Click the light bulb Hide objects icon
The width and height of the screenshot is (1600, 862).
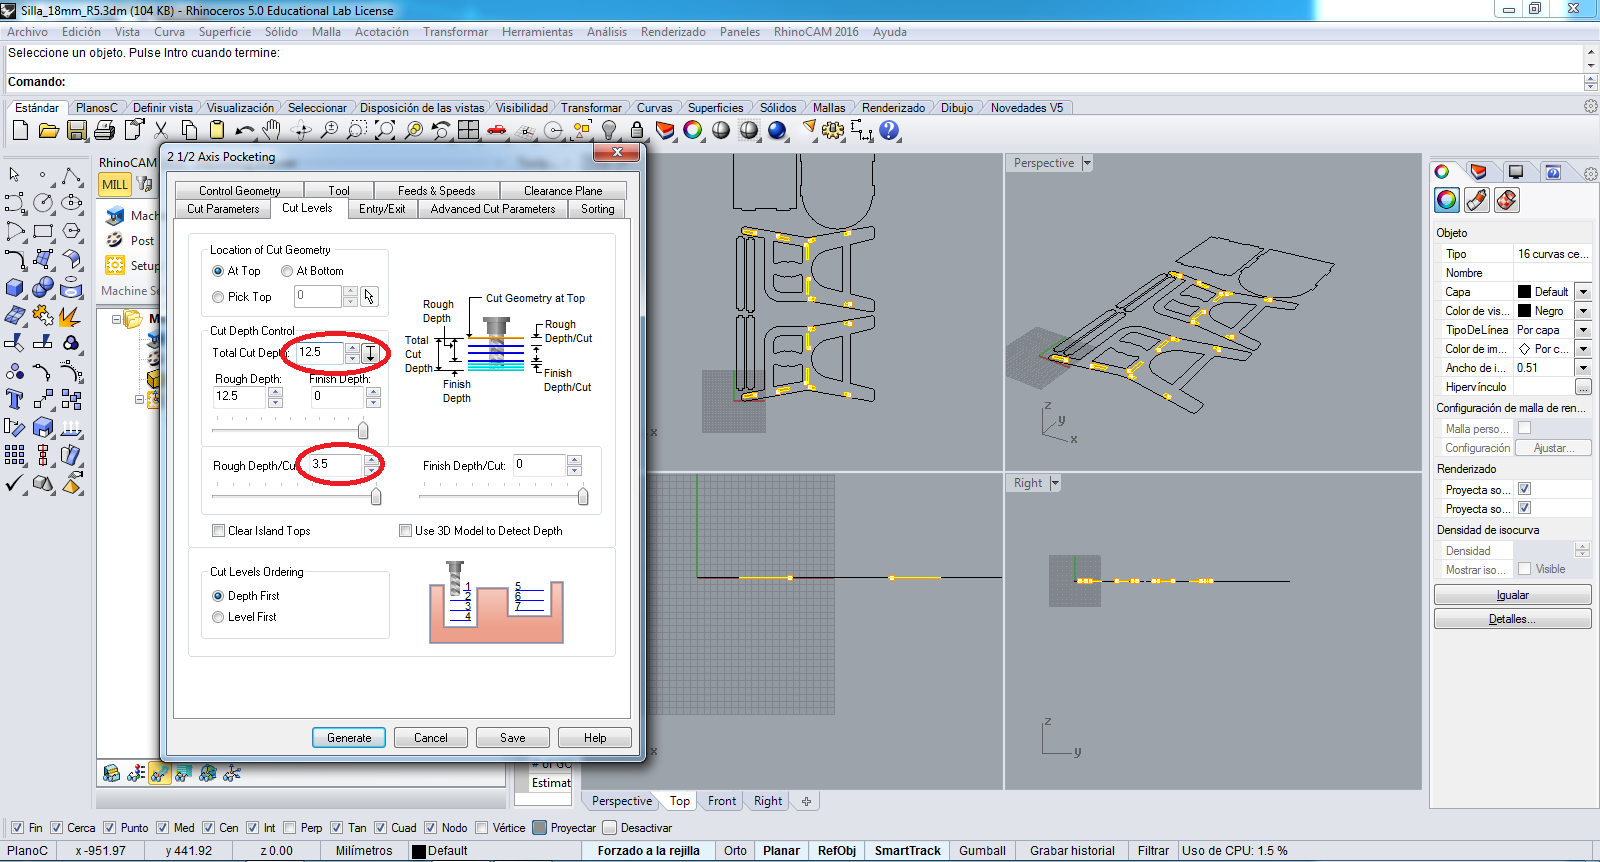coord(609,130)
